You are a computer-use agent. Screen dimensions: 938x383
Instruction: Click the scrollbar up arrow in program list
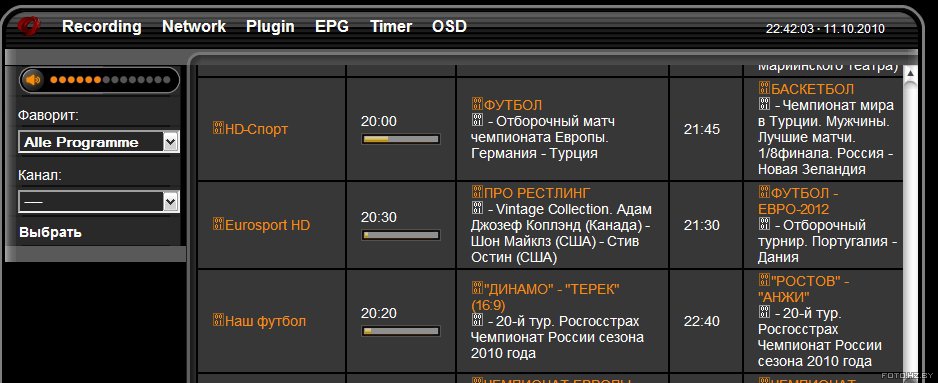910,73
